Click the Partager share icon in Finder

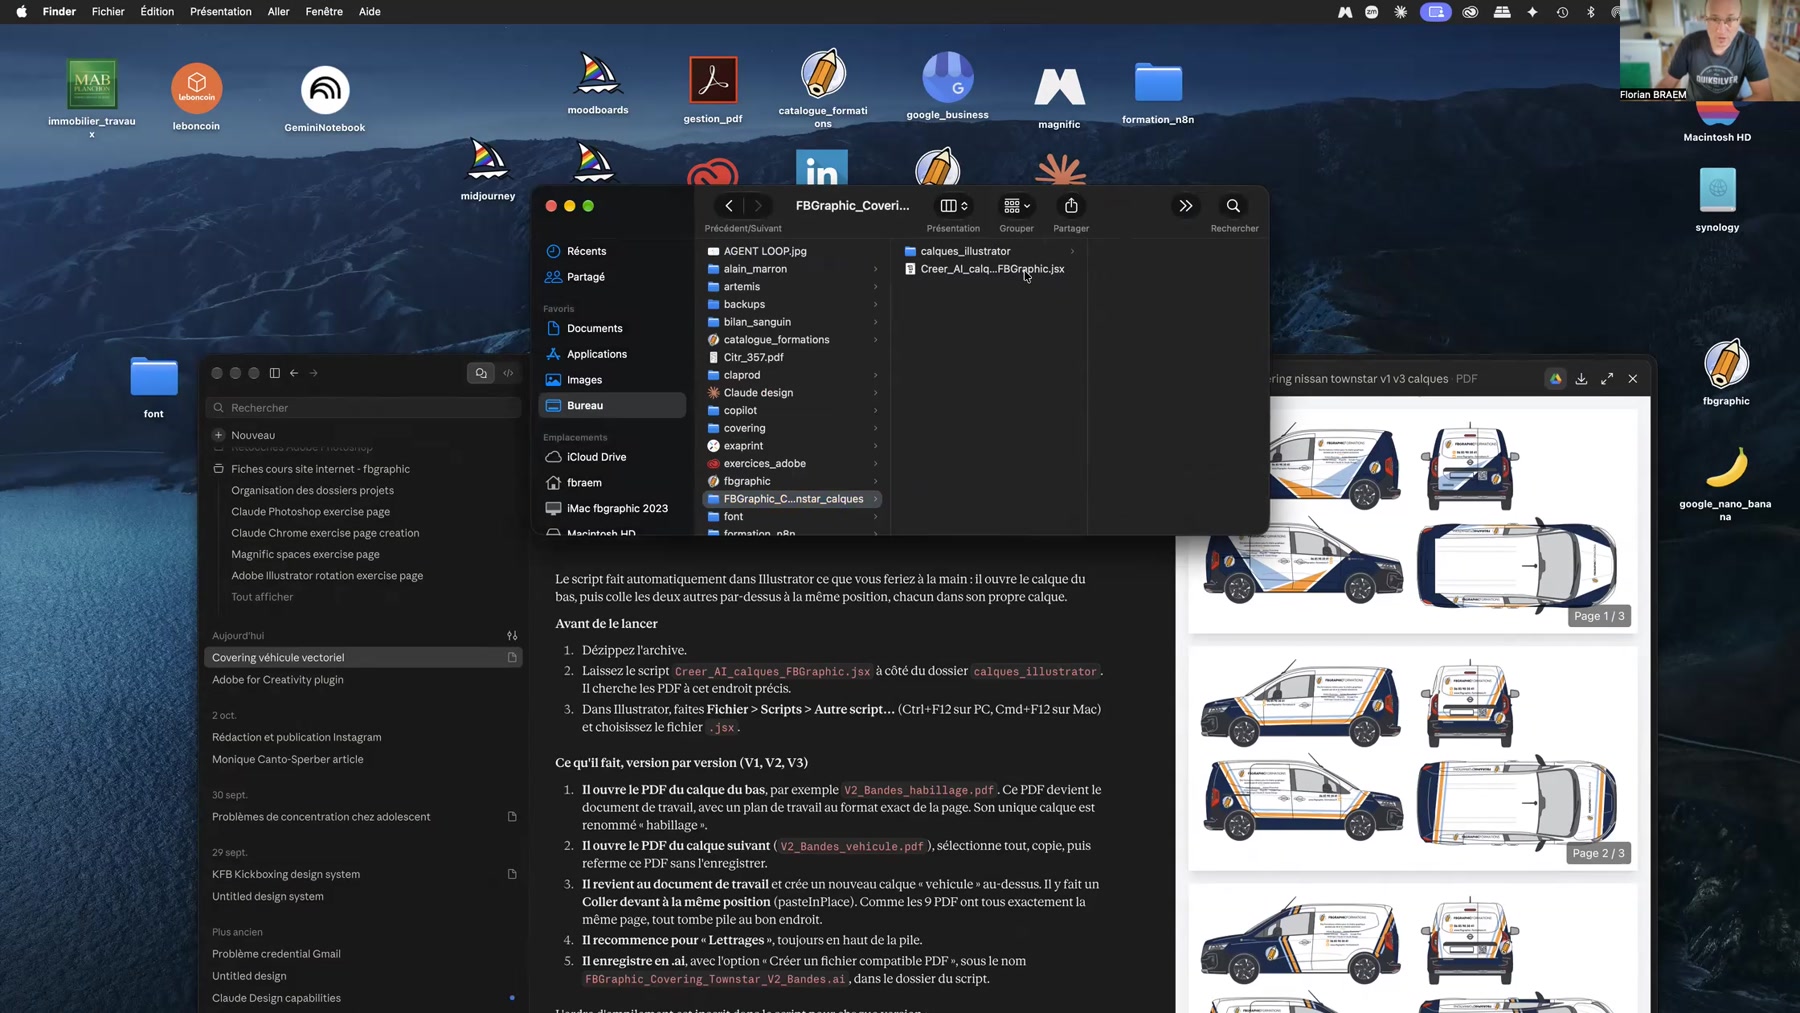tap(1071, 206)
